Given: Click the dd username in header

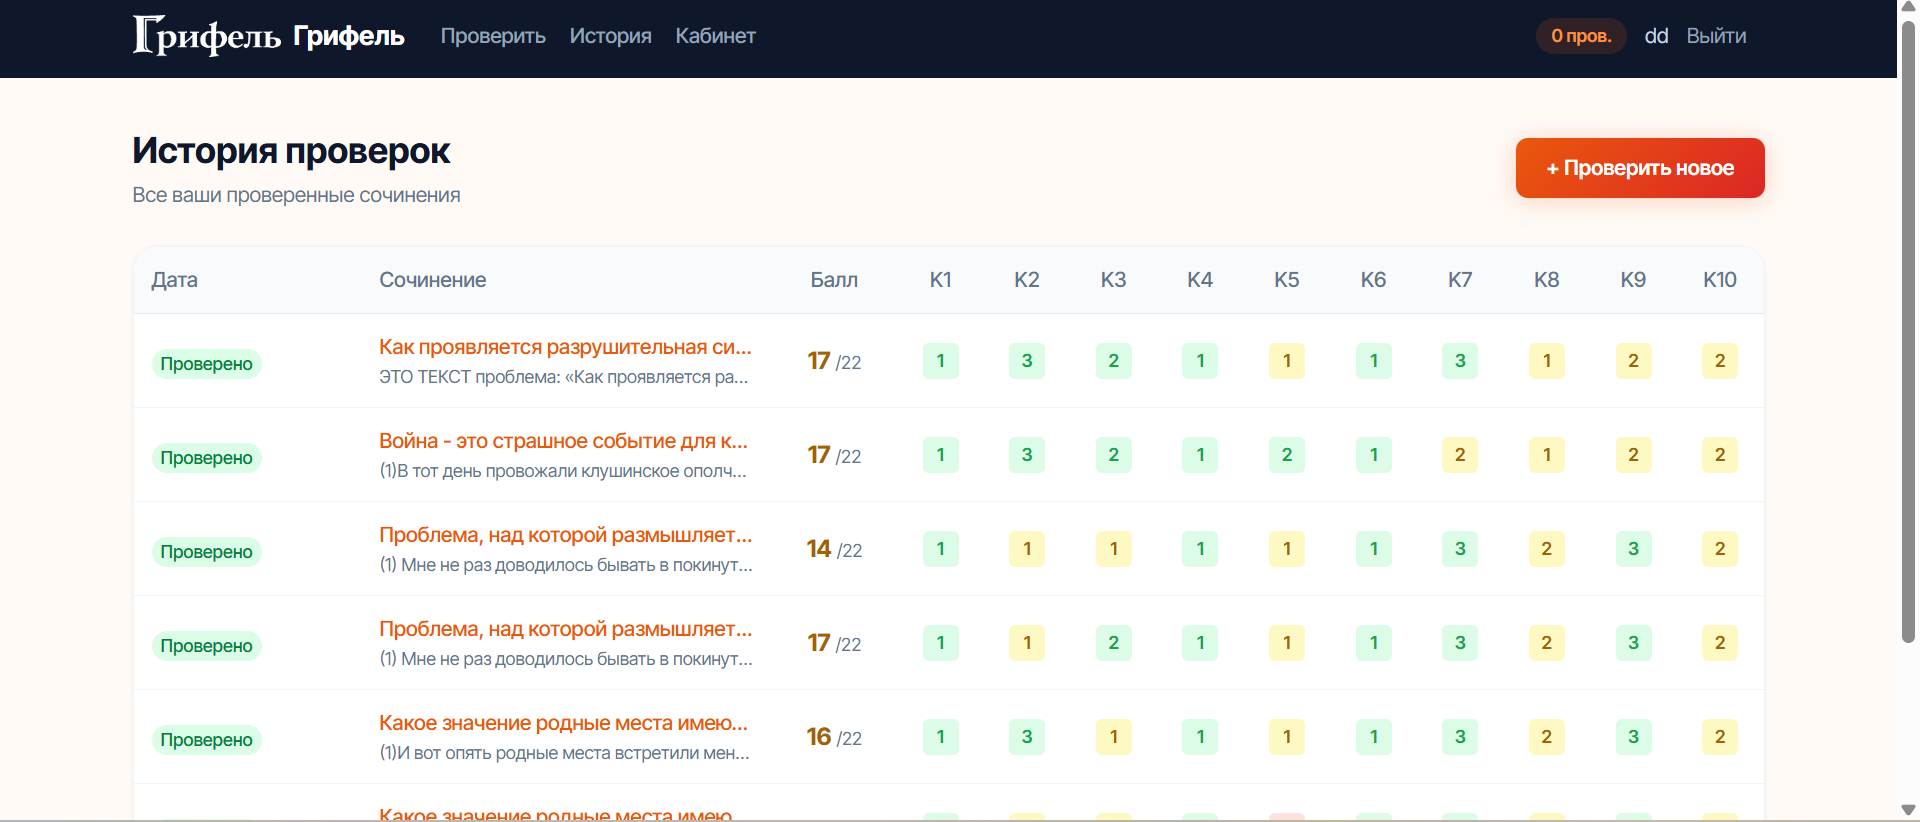Looking at the screenshot, I should tap(1656, 36).
